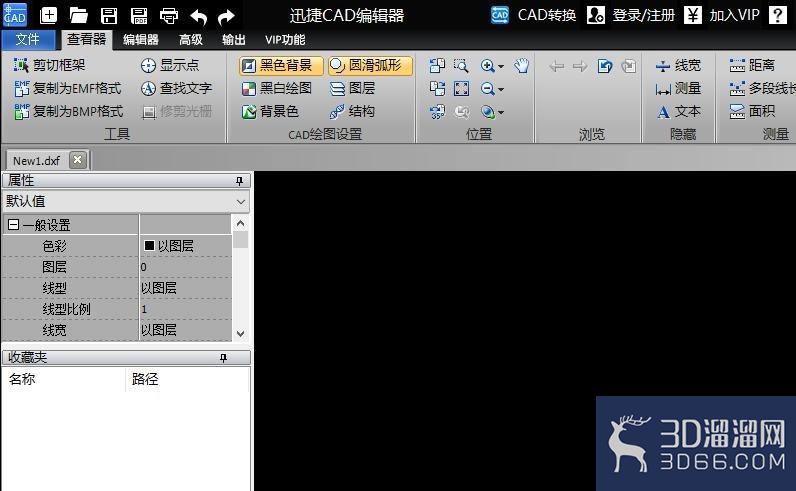The height and width of the screenshot is (491, 796).
Task: Click the CAD转换 conversion button
Action: pyautogui.click(x=533, y=15)
